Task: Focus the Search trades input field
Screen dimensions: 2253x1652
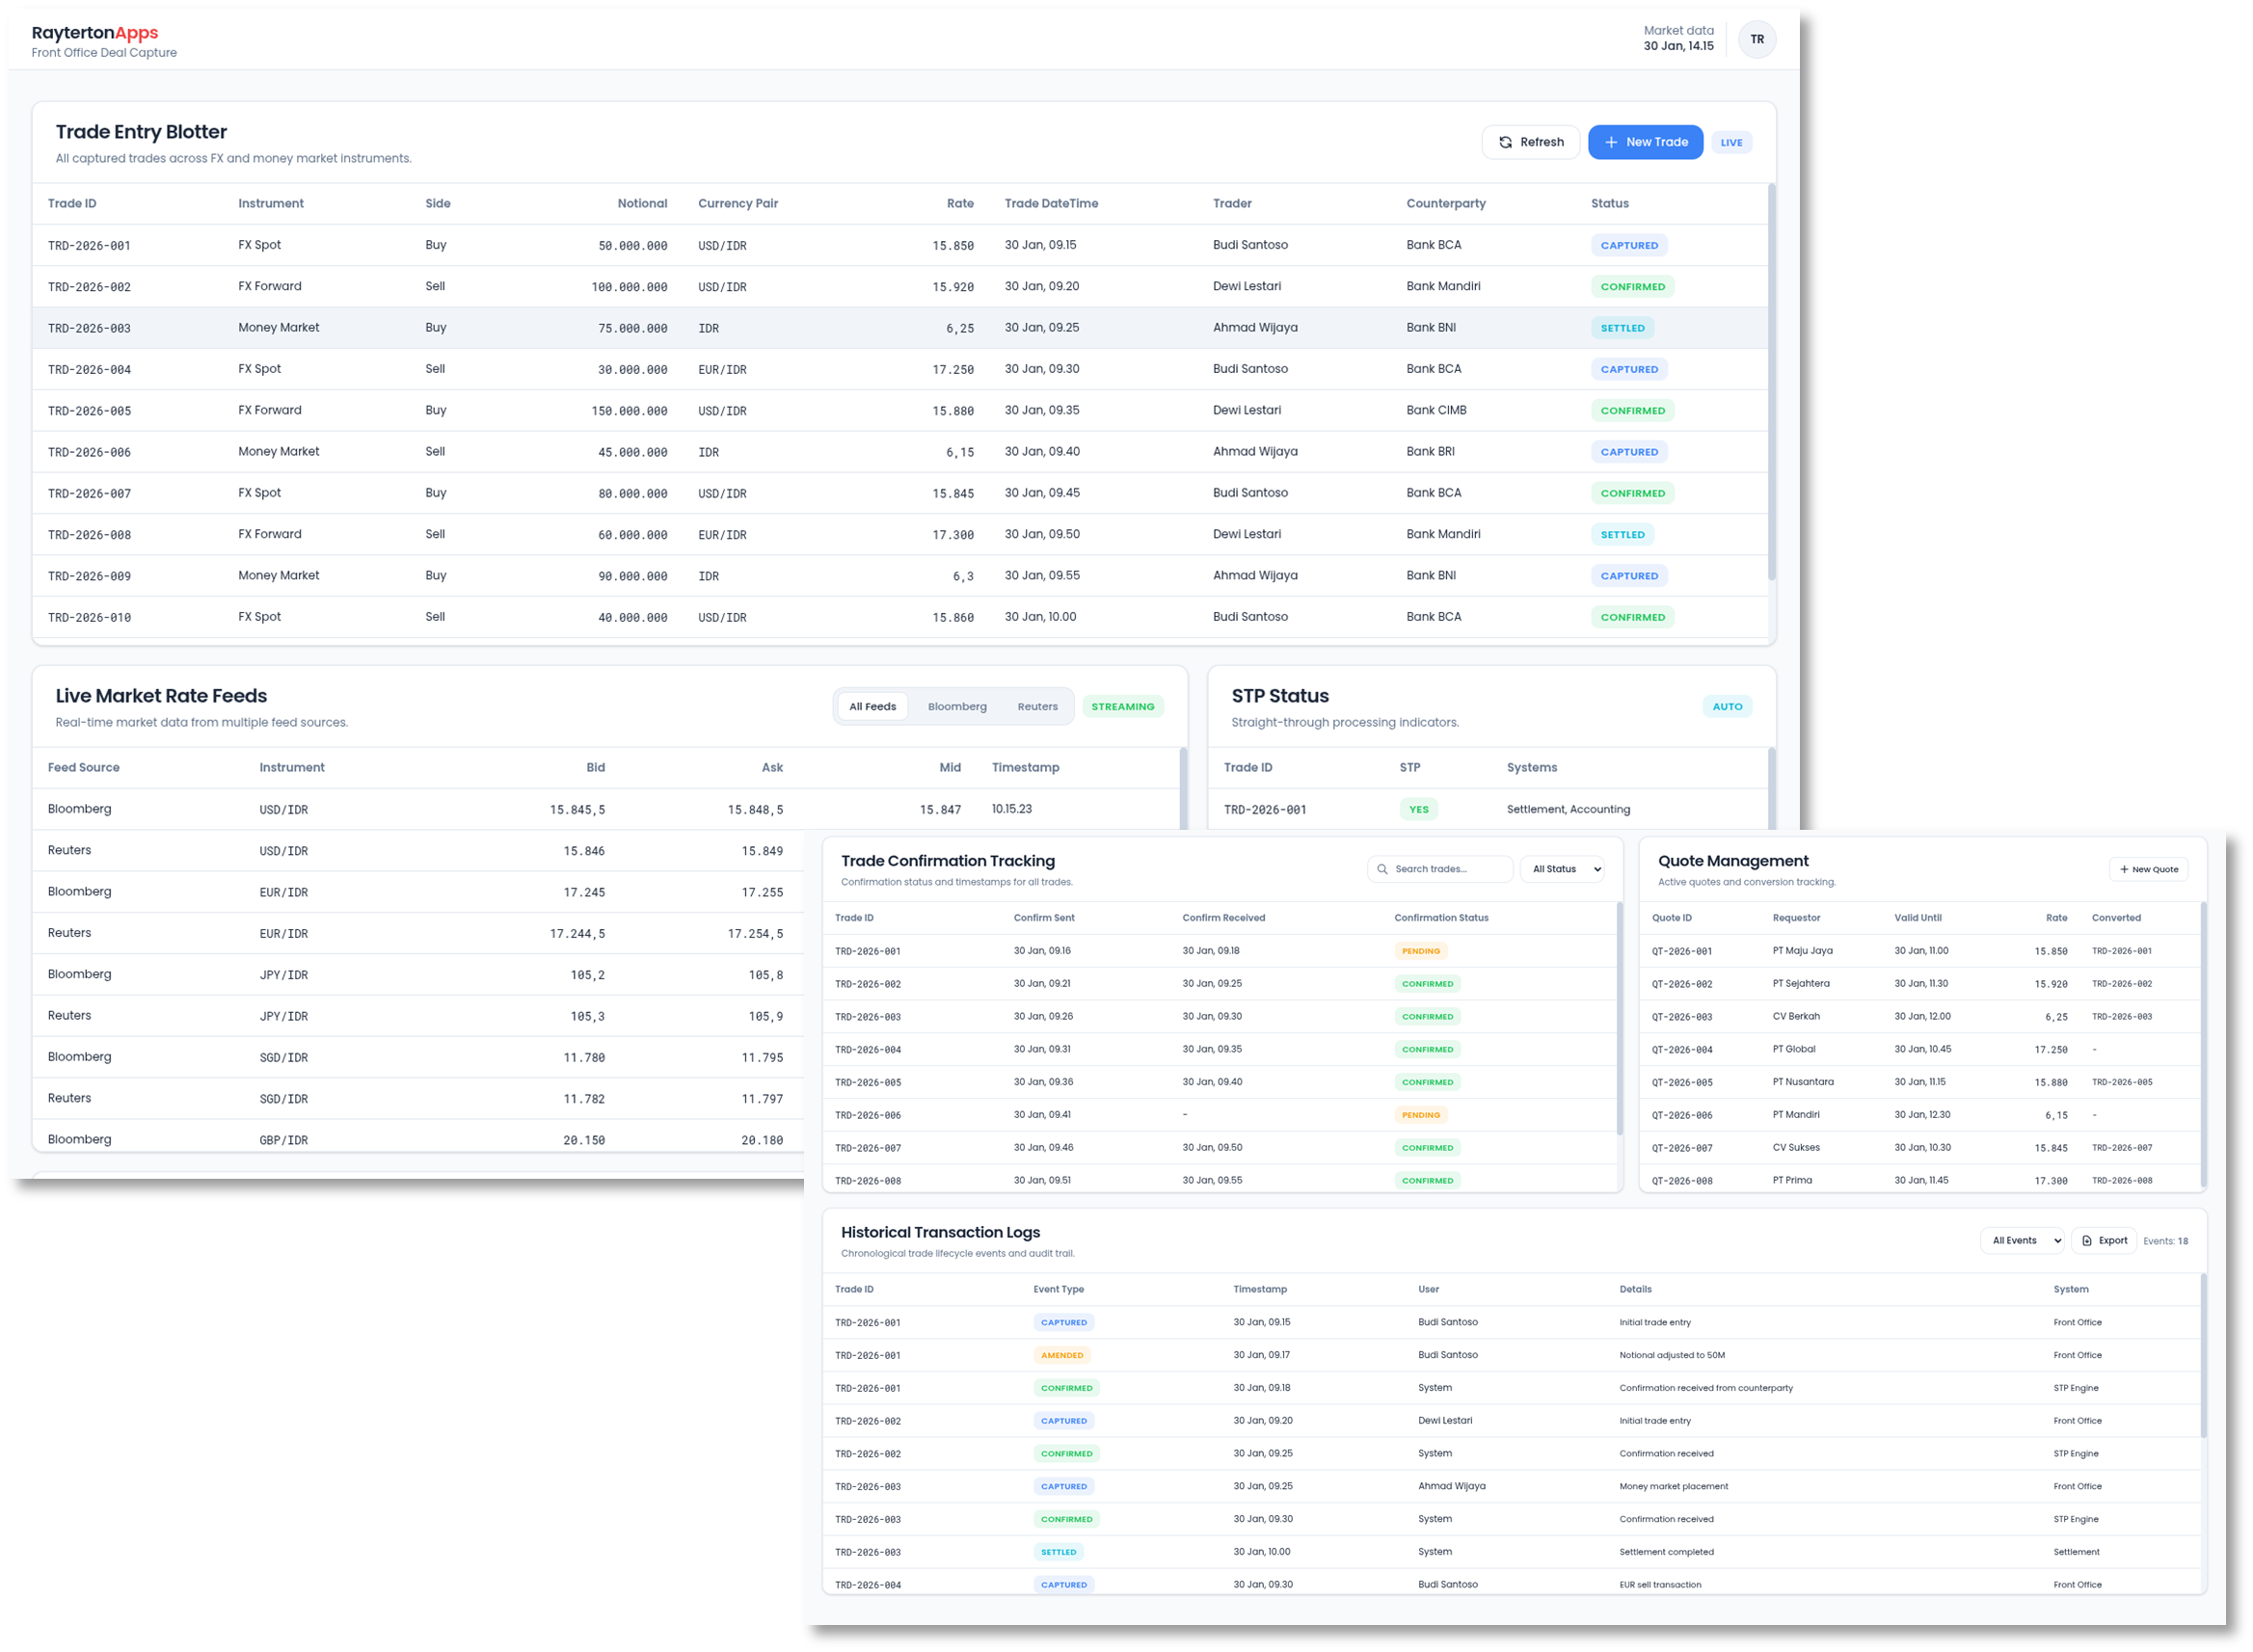Action: tap(1450, 869)
